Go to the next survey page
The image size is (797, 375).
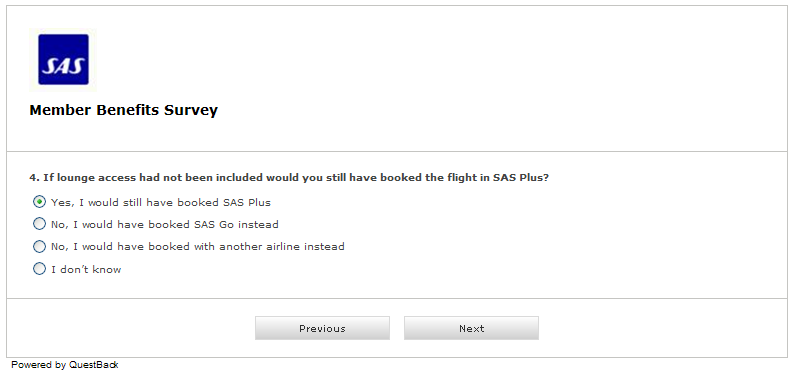tap(471, 328)
